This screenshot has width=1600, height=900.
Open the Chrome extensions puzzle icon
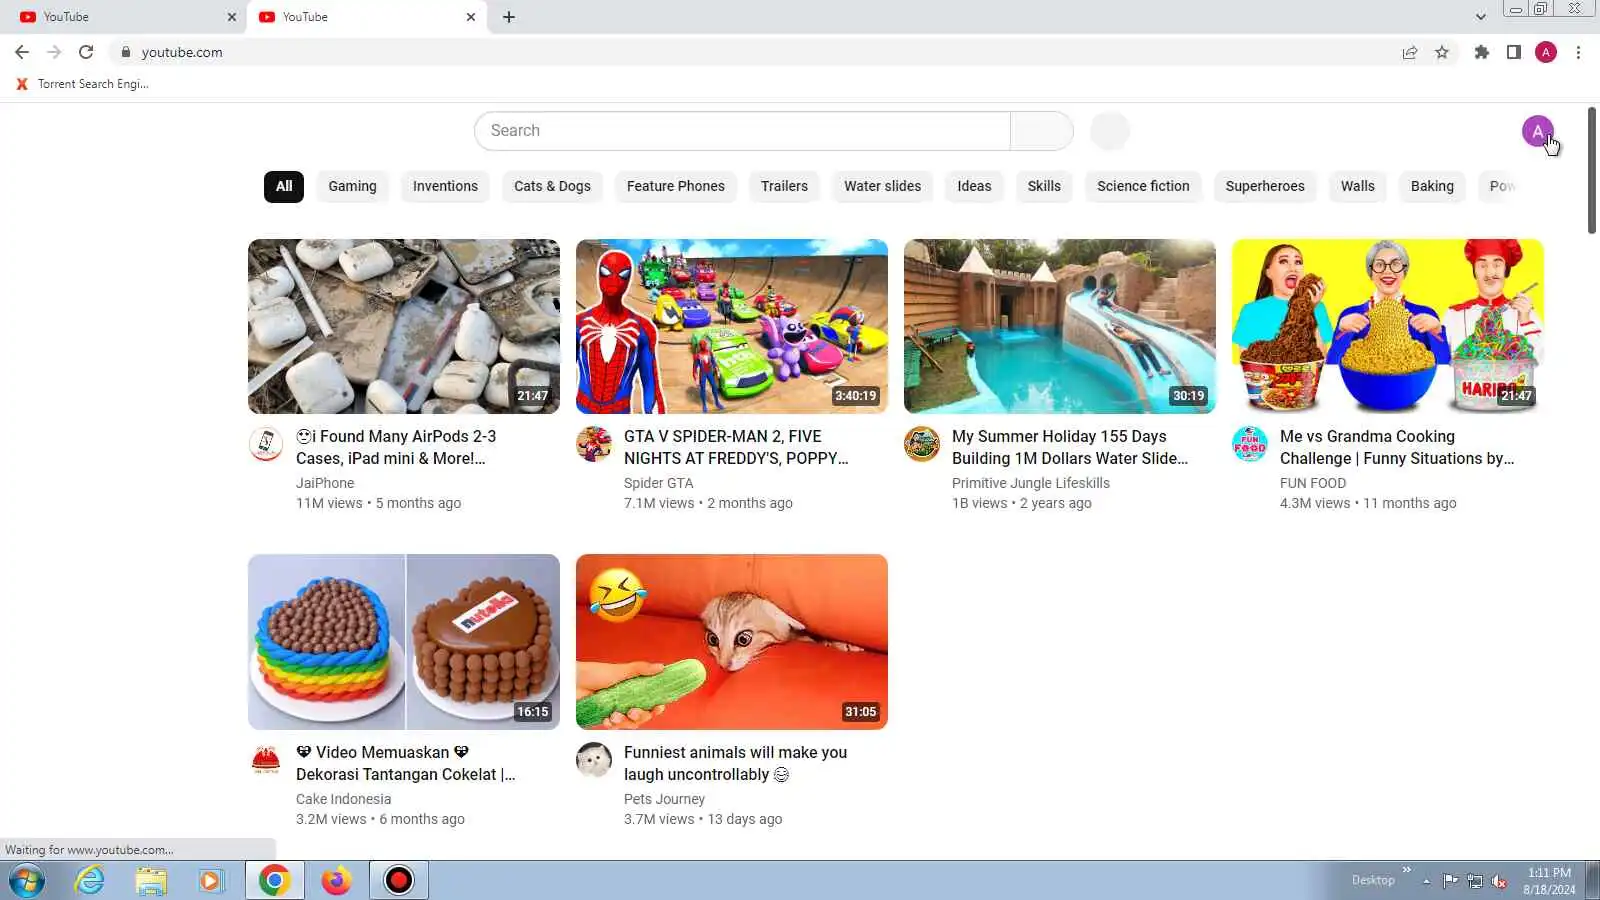pos(1482,52)
